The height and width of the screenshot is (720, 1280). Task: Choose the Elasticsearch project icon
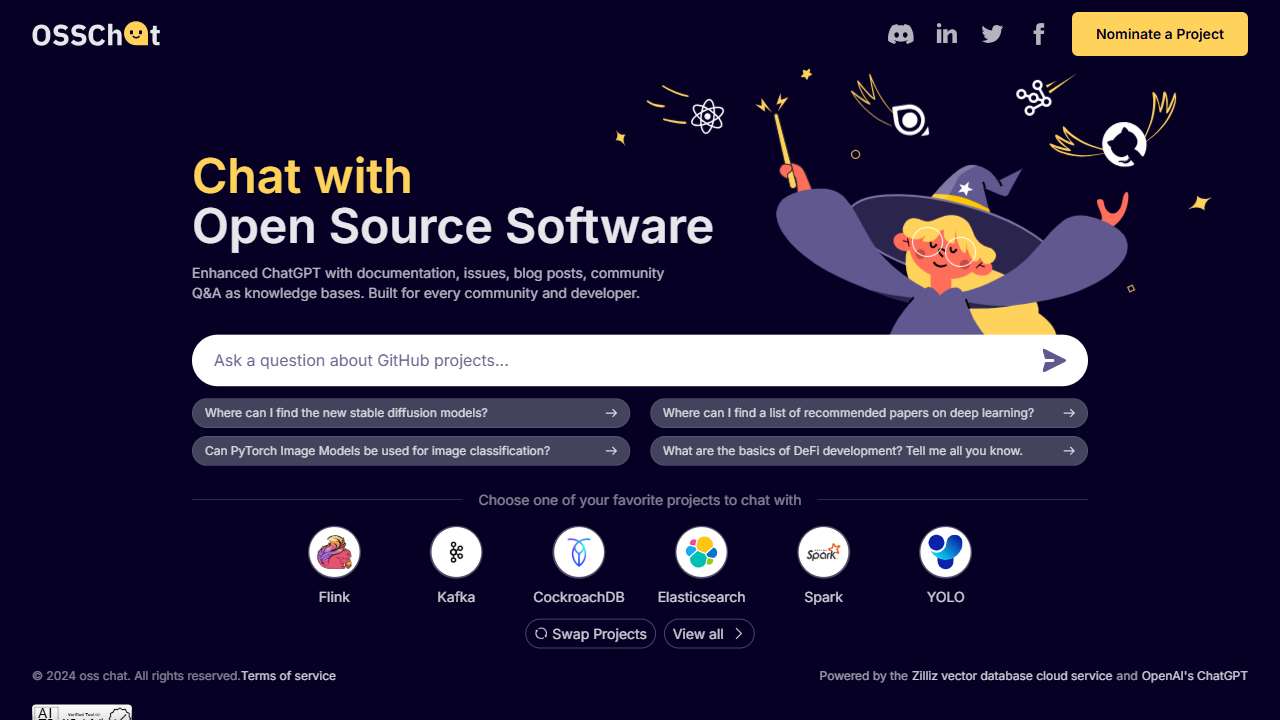tap(701, 552)
